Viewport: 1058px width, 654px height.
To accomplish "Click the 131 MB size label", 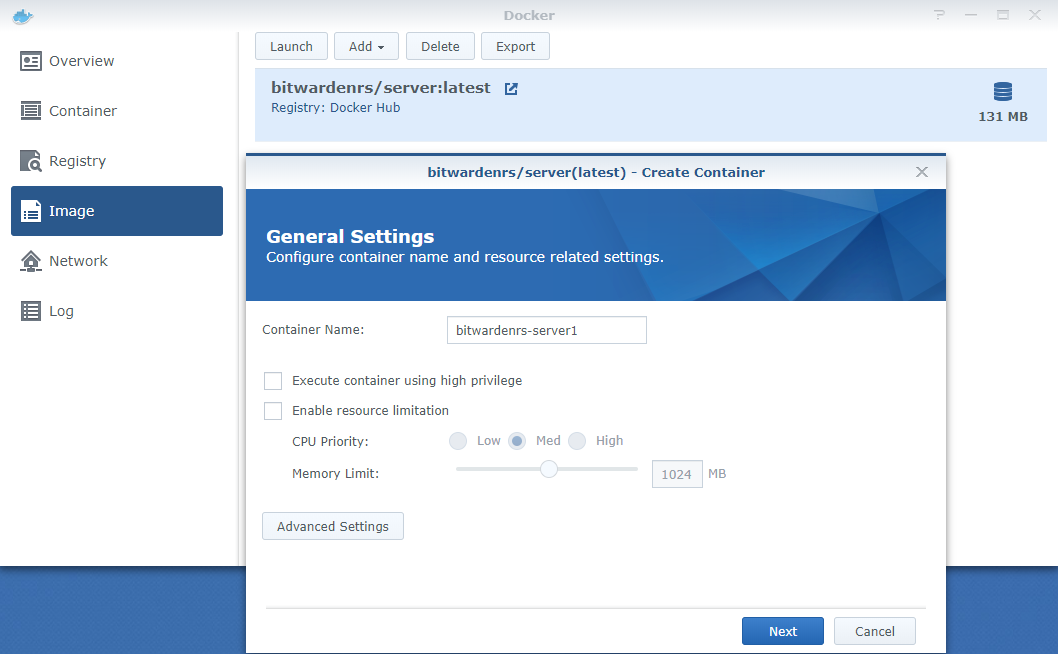I will 1003,117.
